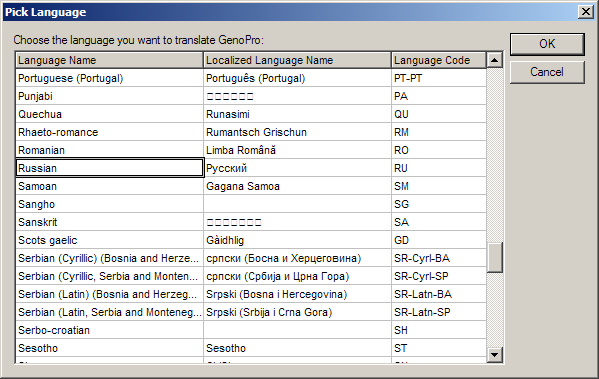This screenshot has width=599, height=379.
Task: Pick Romanian from the list
Action: [251, 150]
